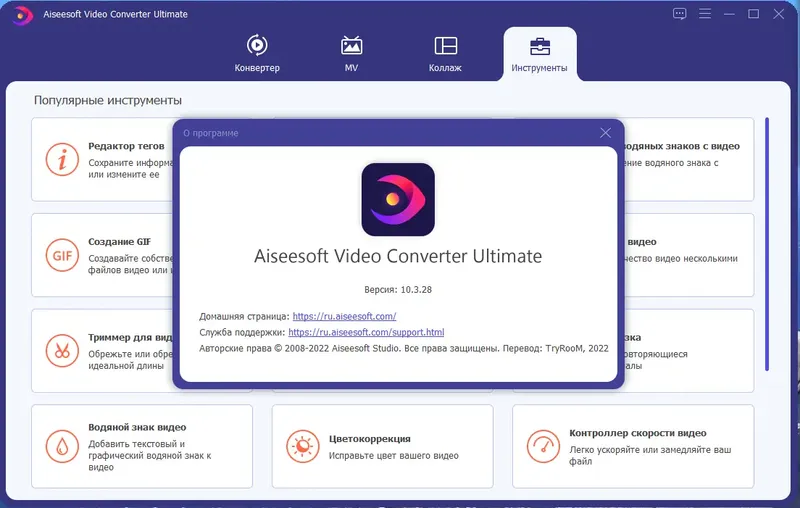This screenshot has height=508, width=800.
Task: Maximize the Aiseesoft window
Action: coord(754,14)
